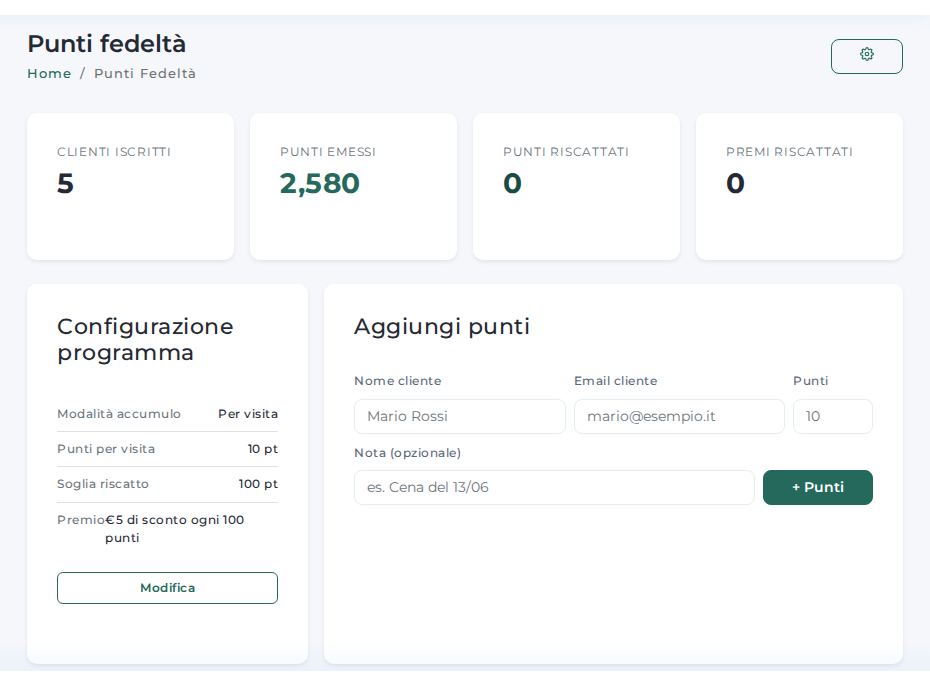Click the 'PUNTI EMESSI' card label
The image size is (930, 675).
[x=328, y=152]
